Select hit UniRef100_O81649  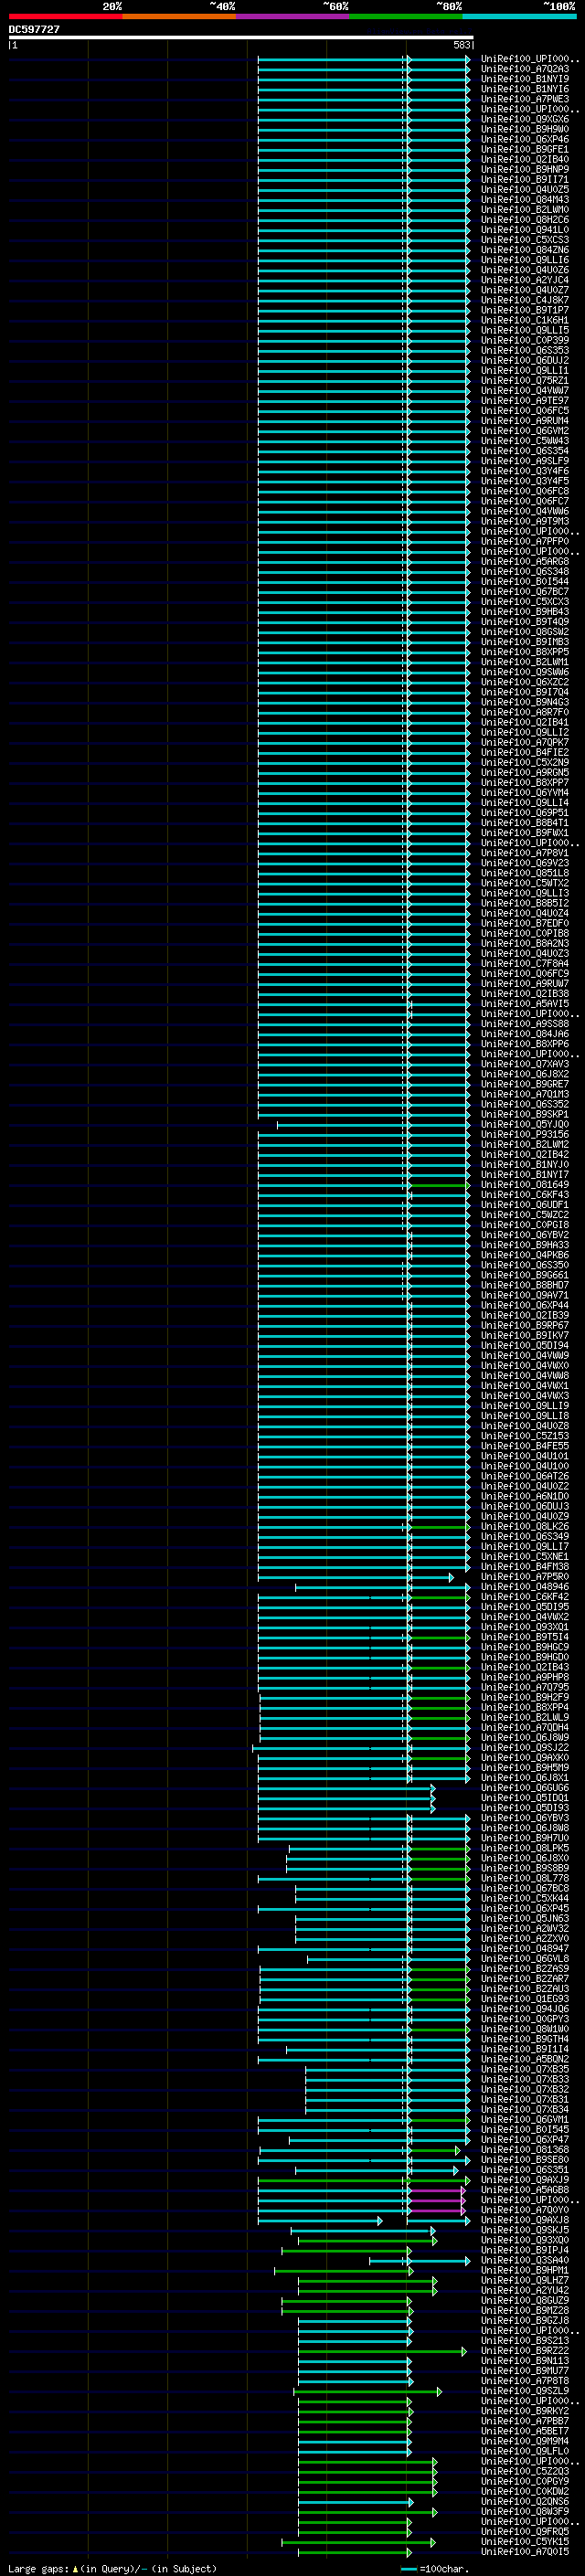click(x=524, y=1184)
